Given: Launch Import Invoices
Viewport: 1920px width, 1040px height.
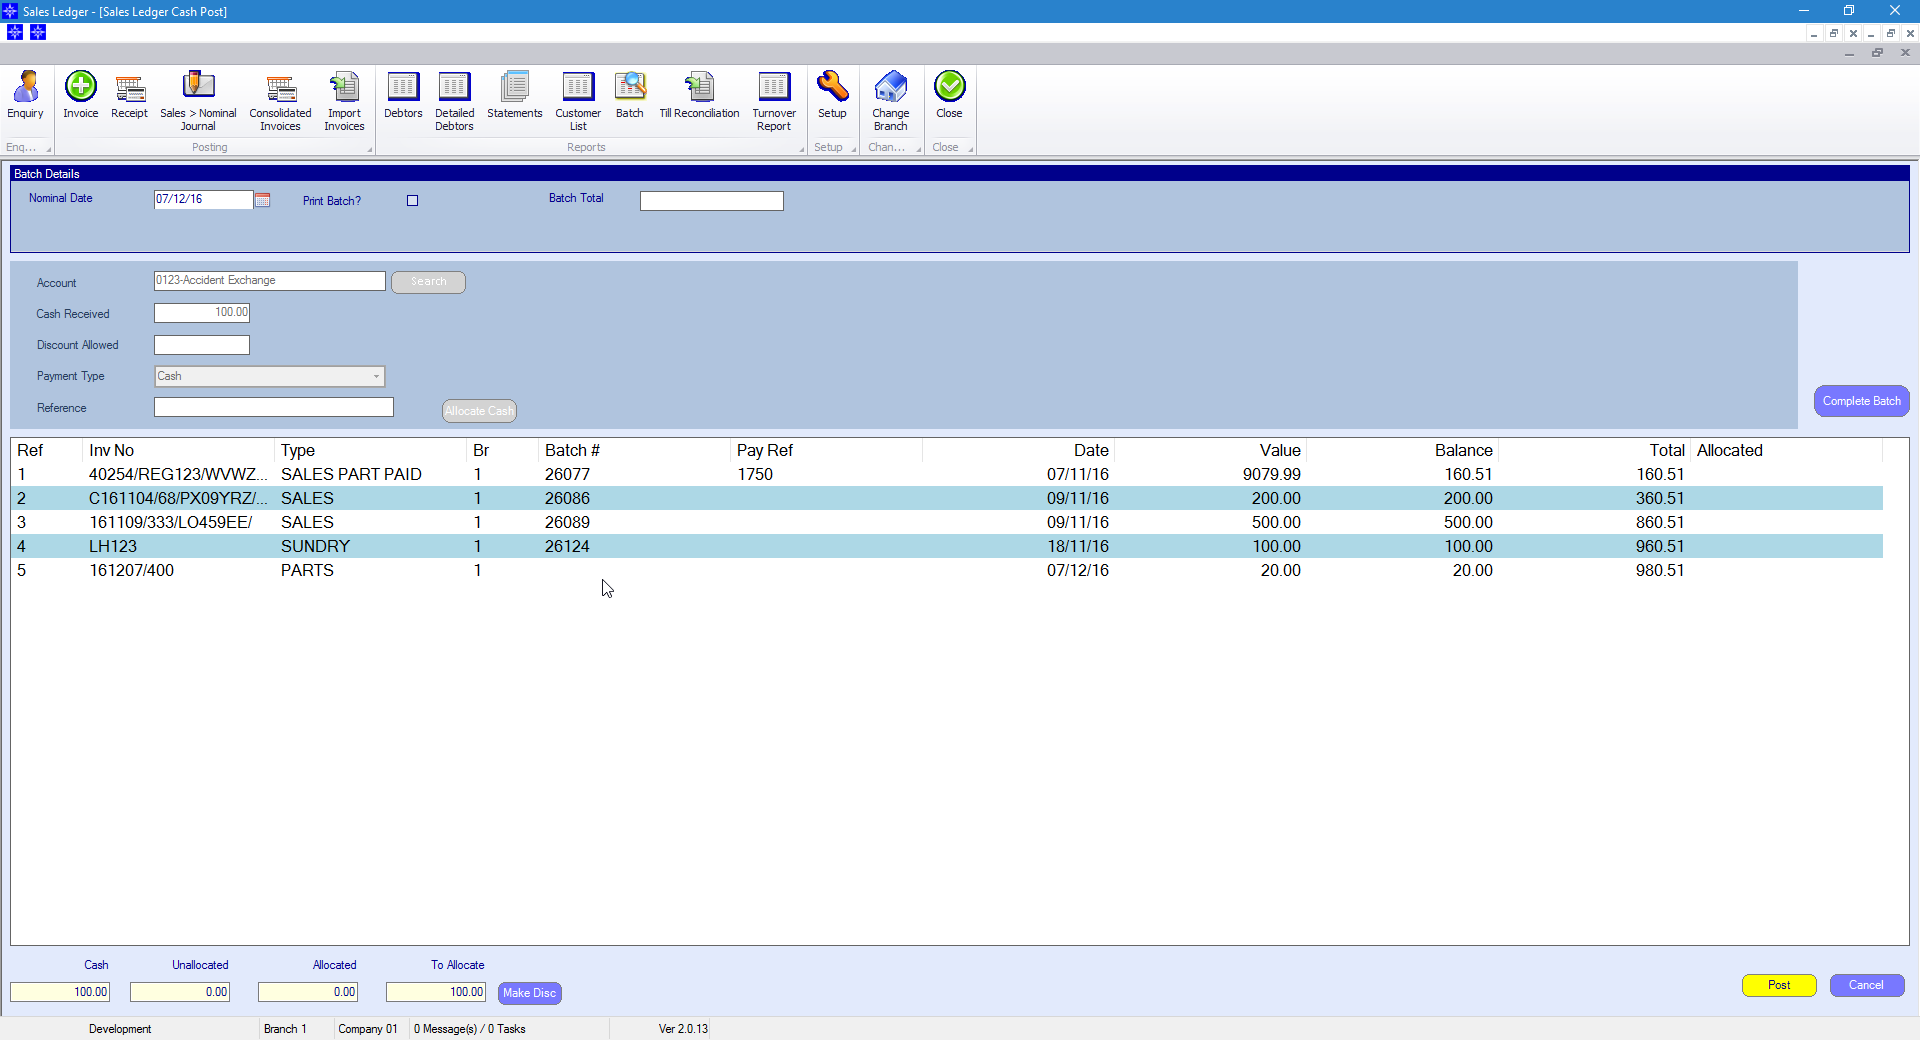Looking at the screenshot, I should [344, 101].
